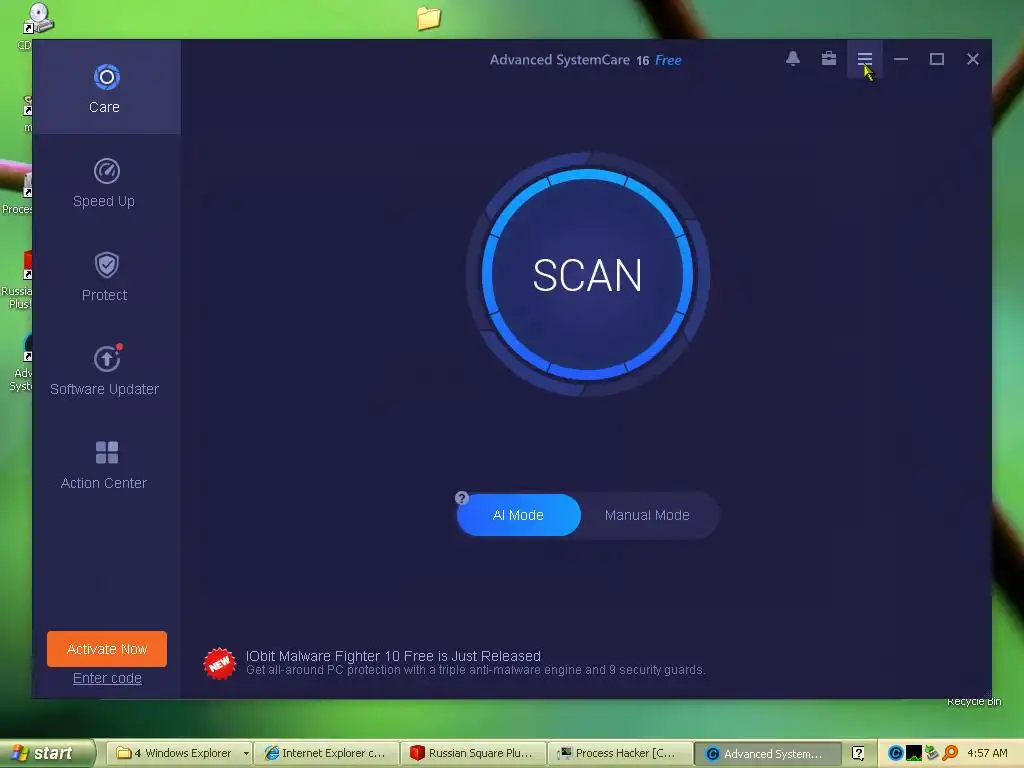Expand the Windows Explorer group arrow
Image resolution: width=1024 pixels, height=768 pixels.
pos(246,753)
